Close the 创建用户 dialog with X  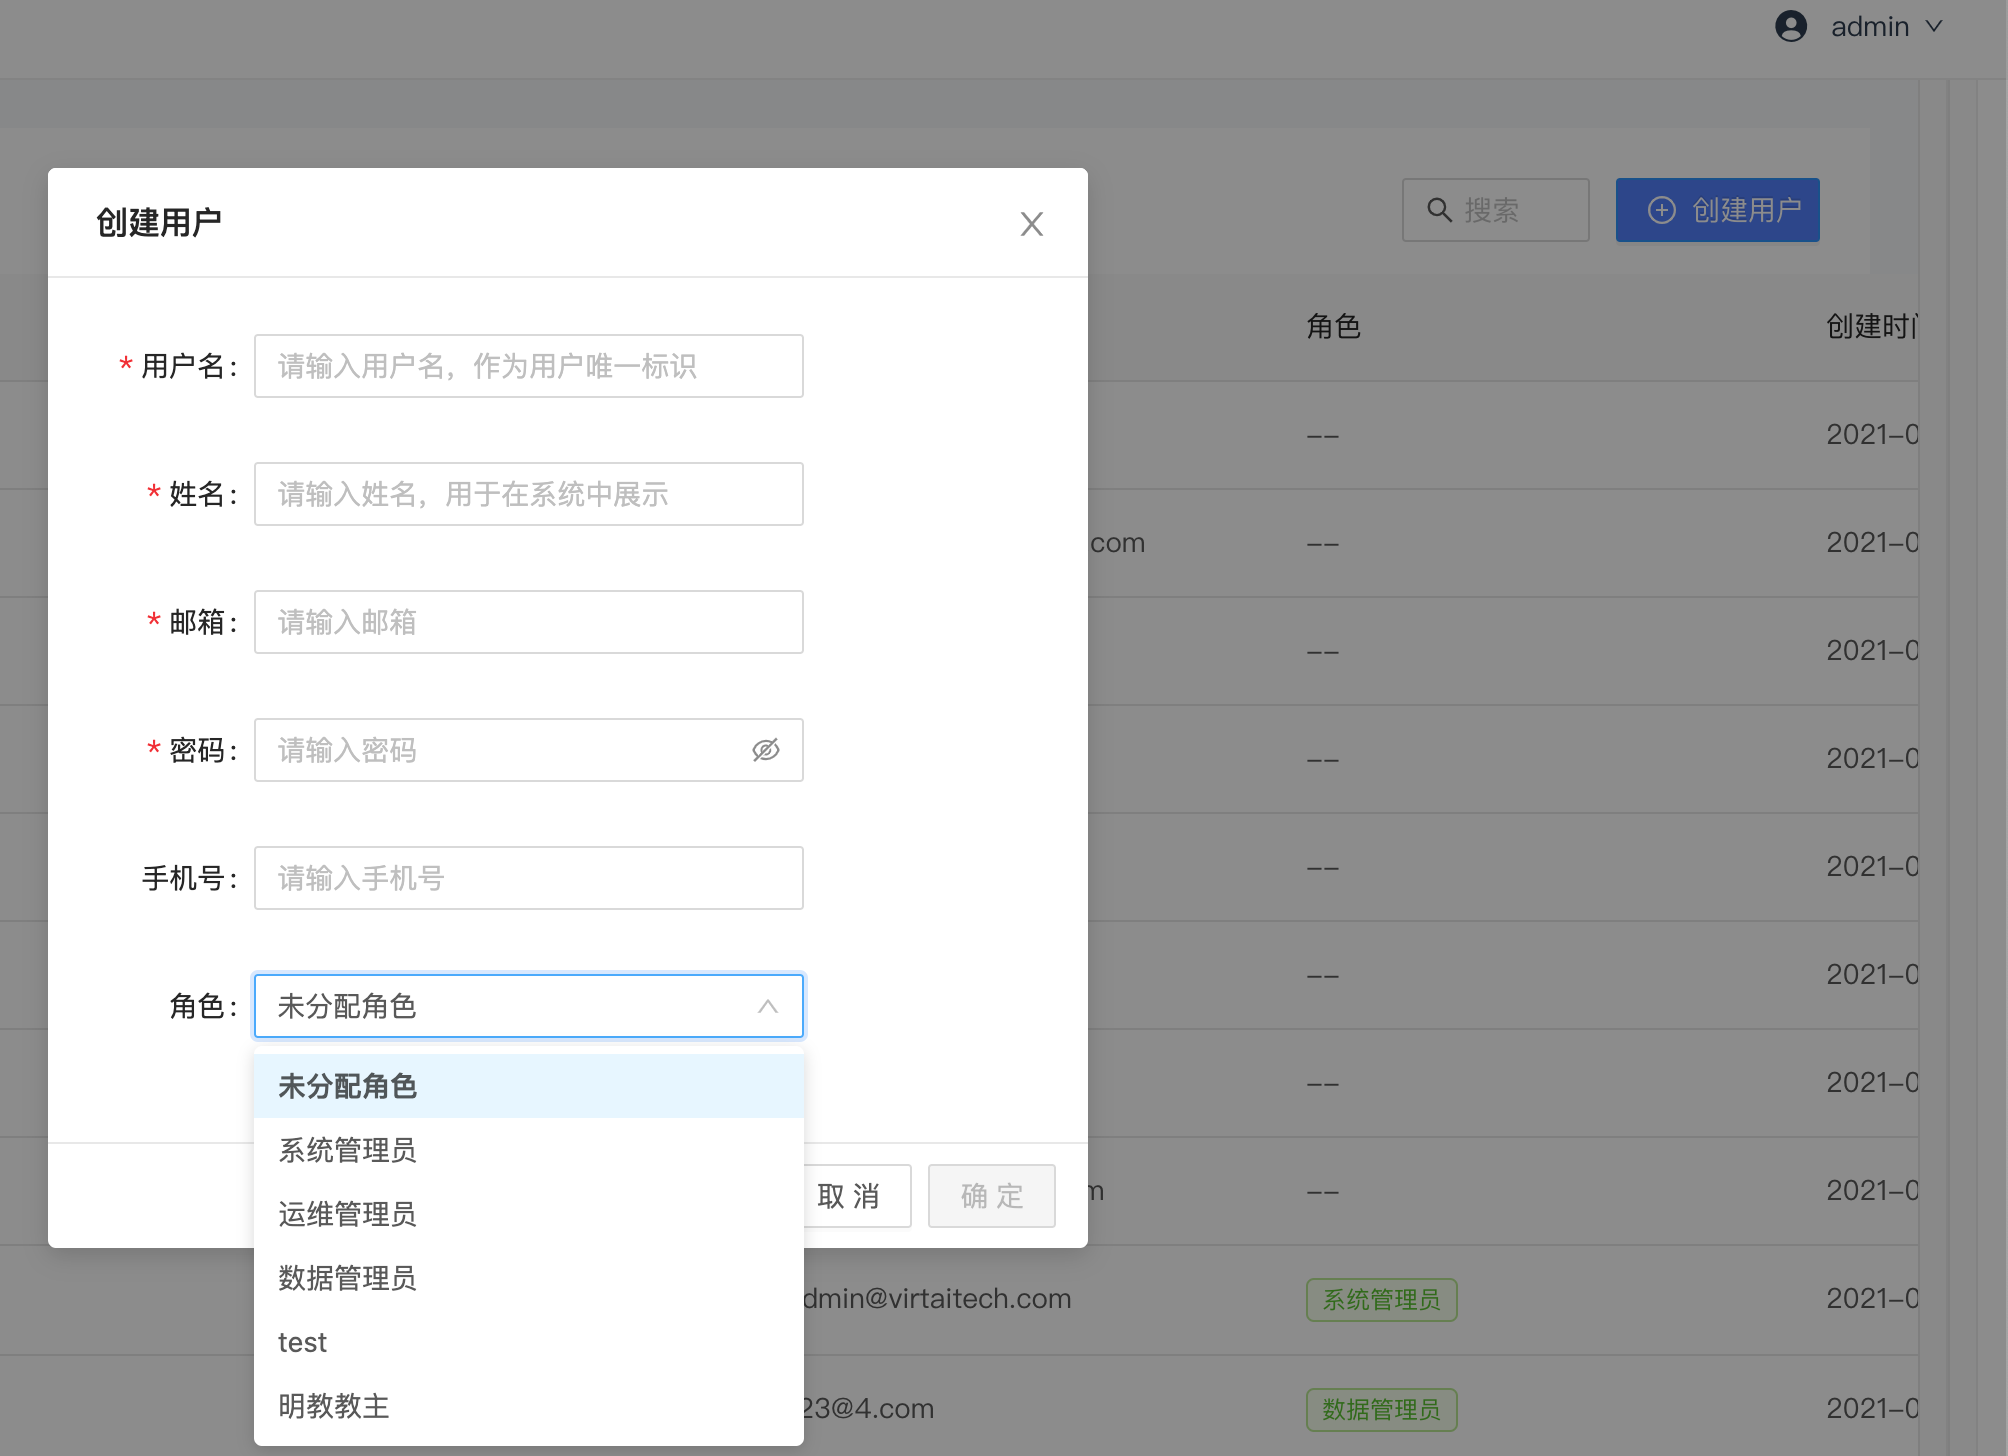click(x=1031, y=224)
